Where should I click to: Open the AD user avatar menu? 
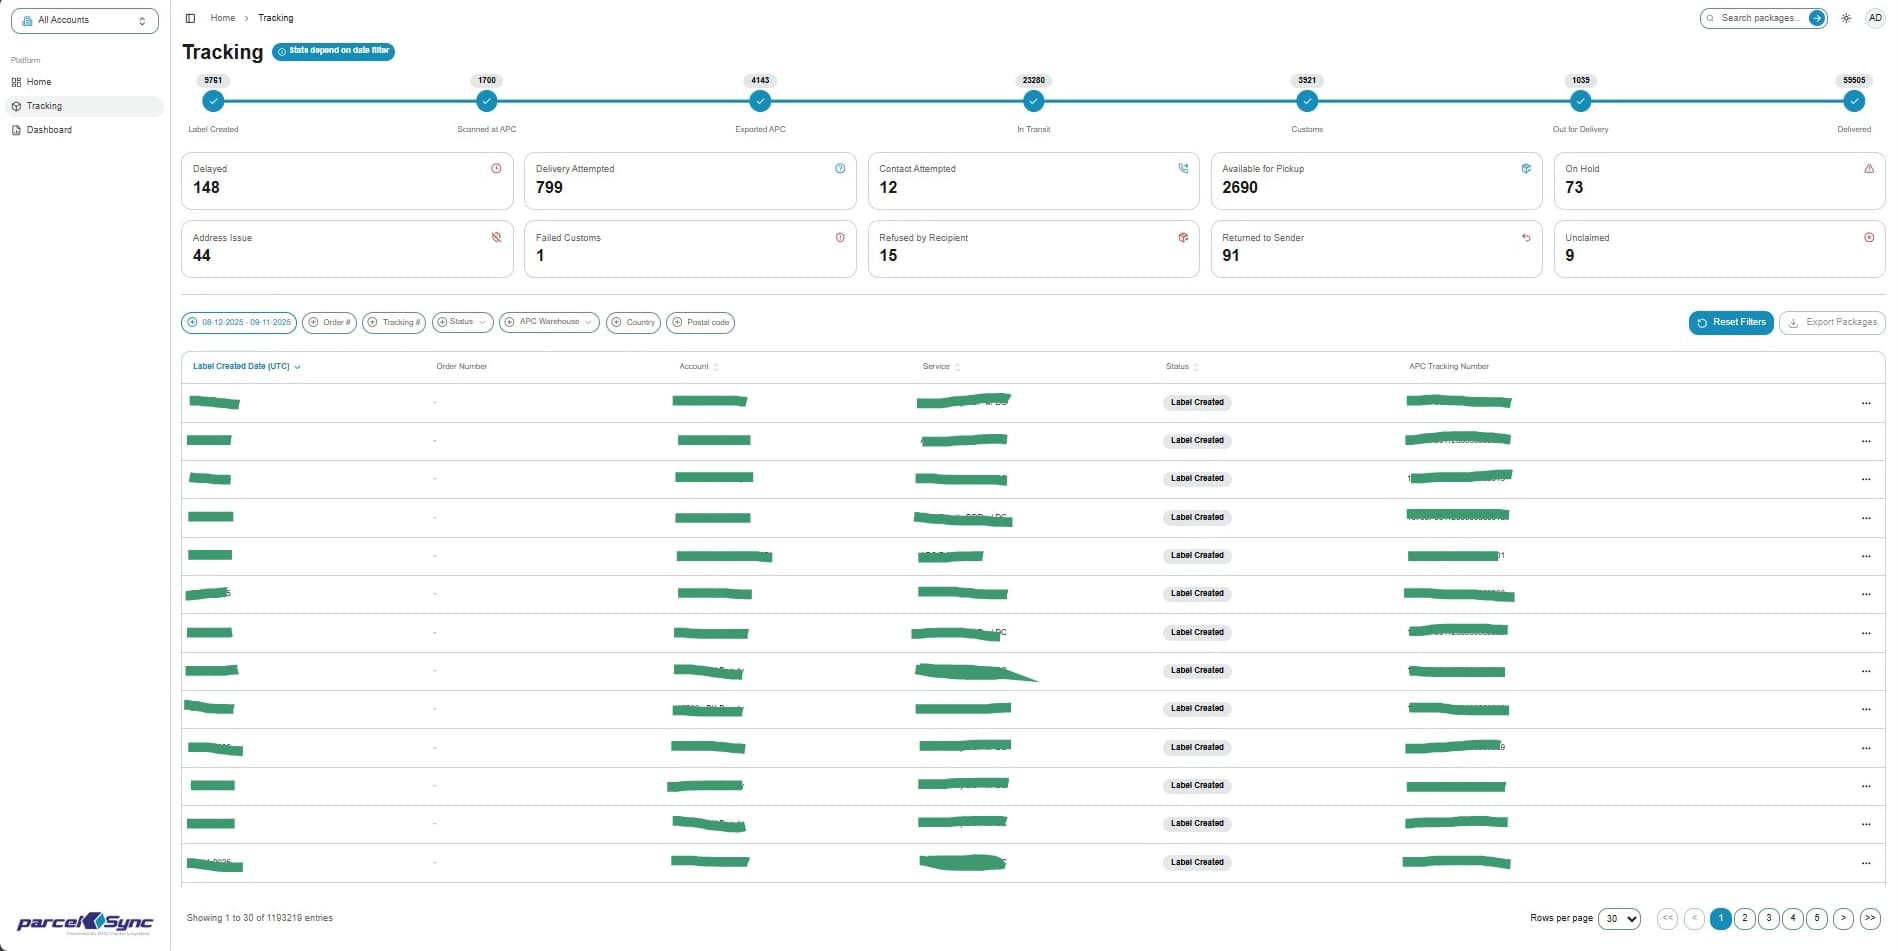tap(1875, 18)
